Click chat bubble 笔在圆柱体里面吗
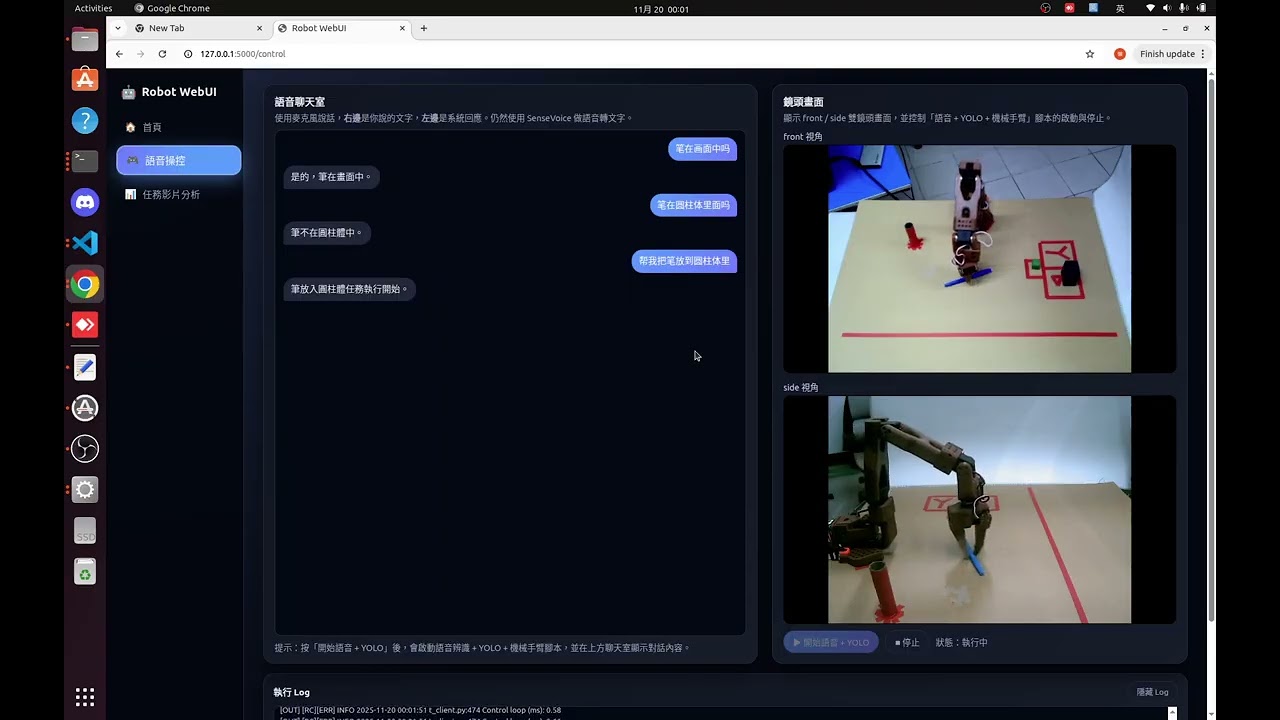The width and height of the screenshot is (1280, 720). tap(693, 205)
